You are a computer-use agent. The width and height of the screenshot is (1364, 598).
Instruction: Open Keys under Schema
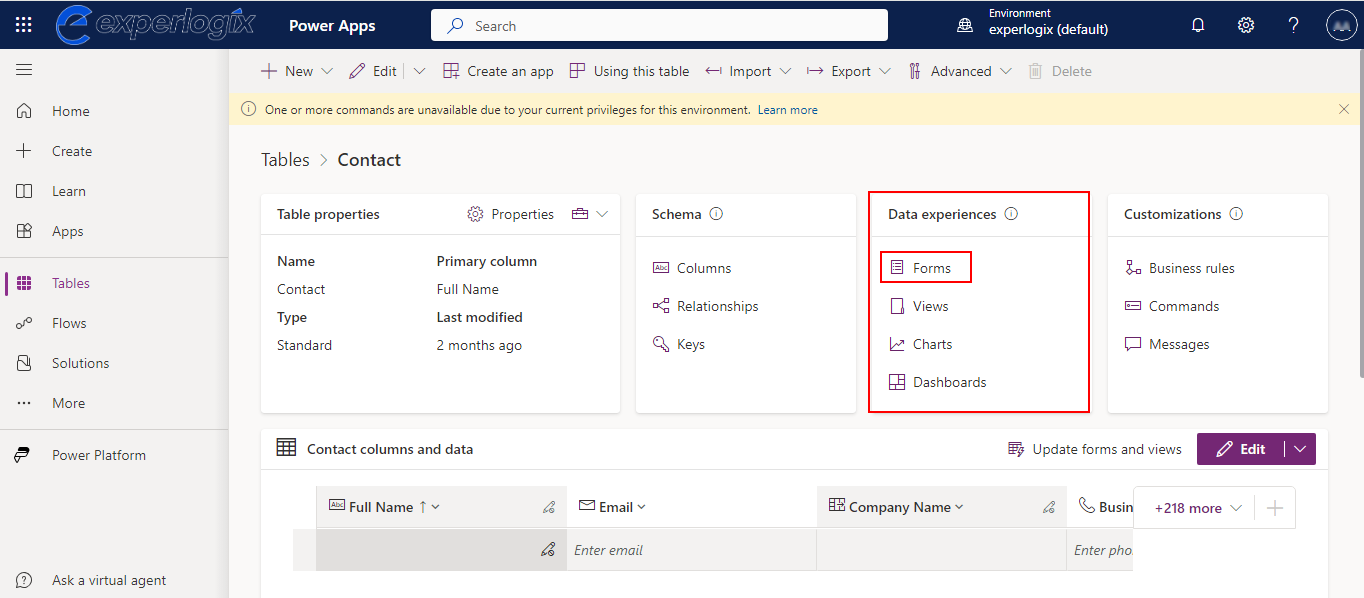(679, 344)
